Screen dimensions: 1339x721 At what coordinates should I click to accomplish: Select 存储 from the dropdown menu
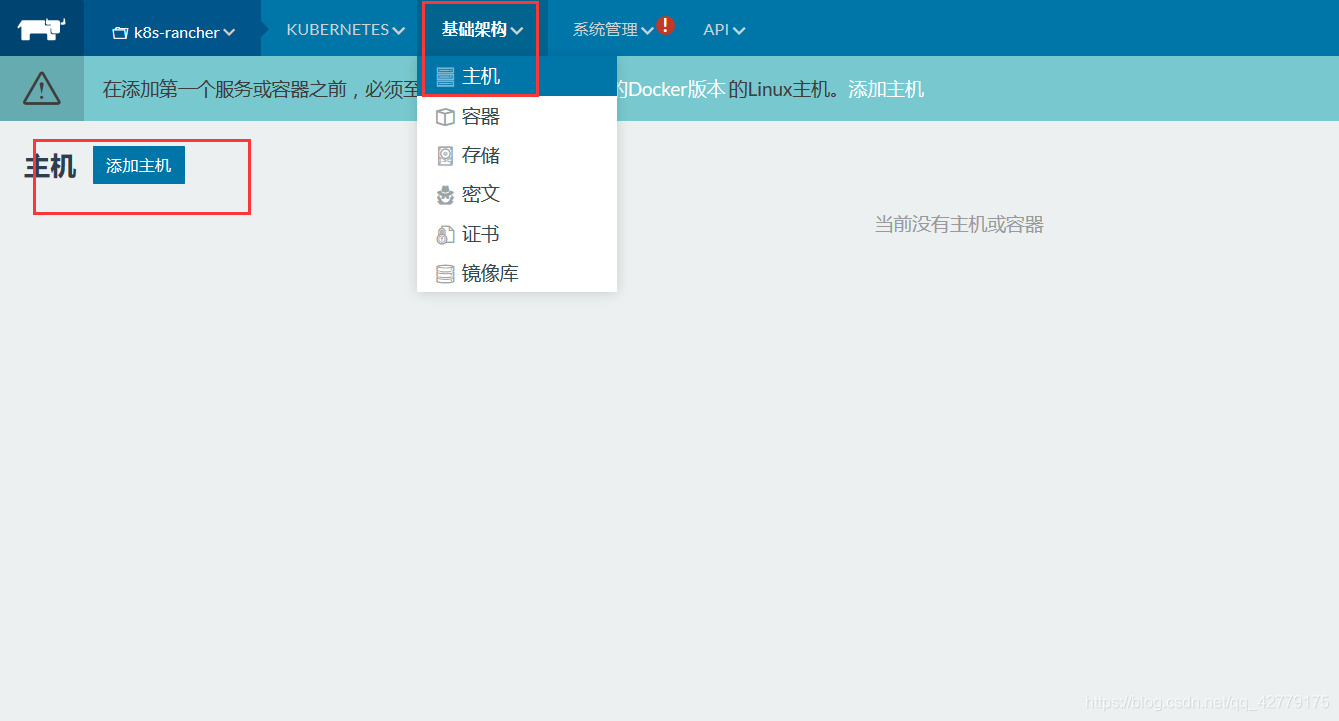tap(517, 156)
